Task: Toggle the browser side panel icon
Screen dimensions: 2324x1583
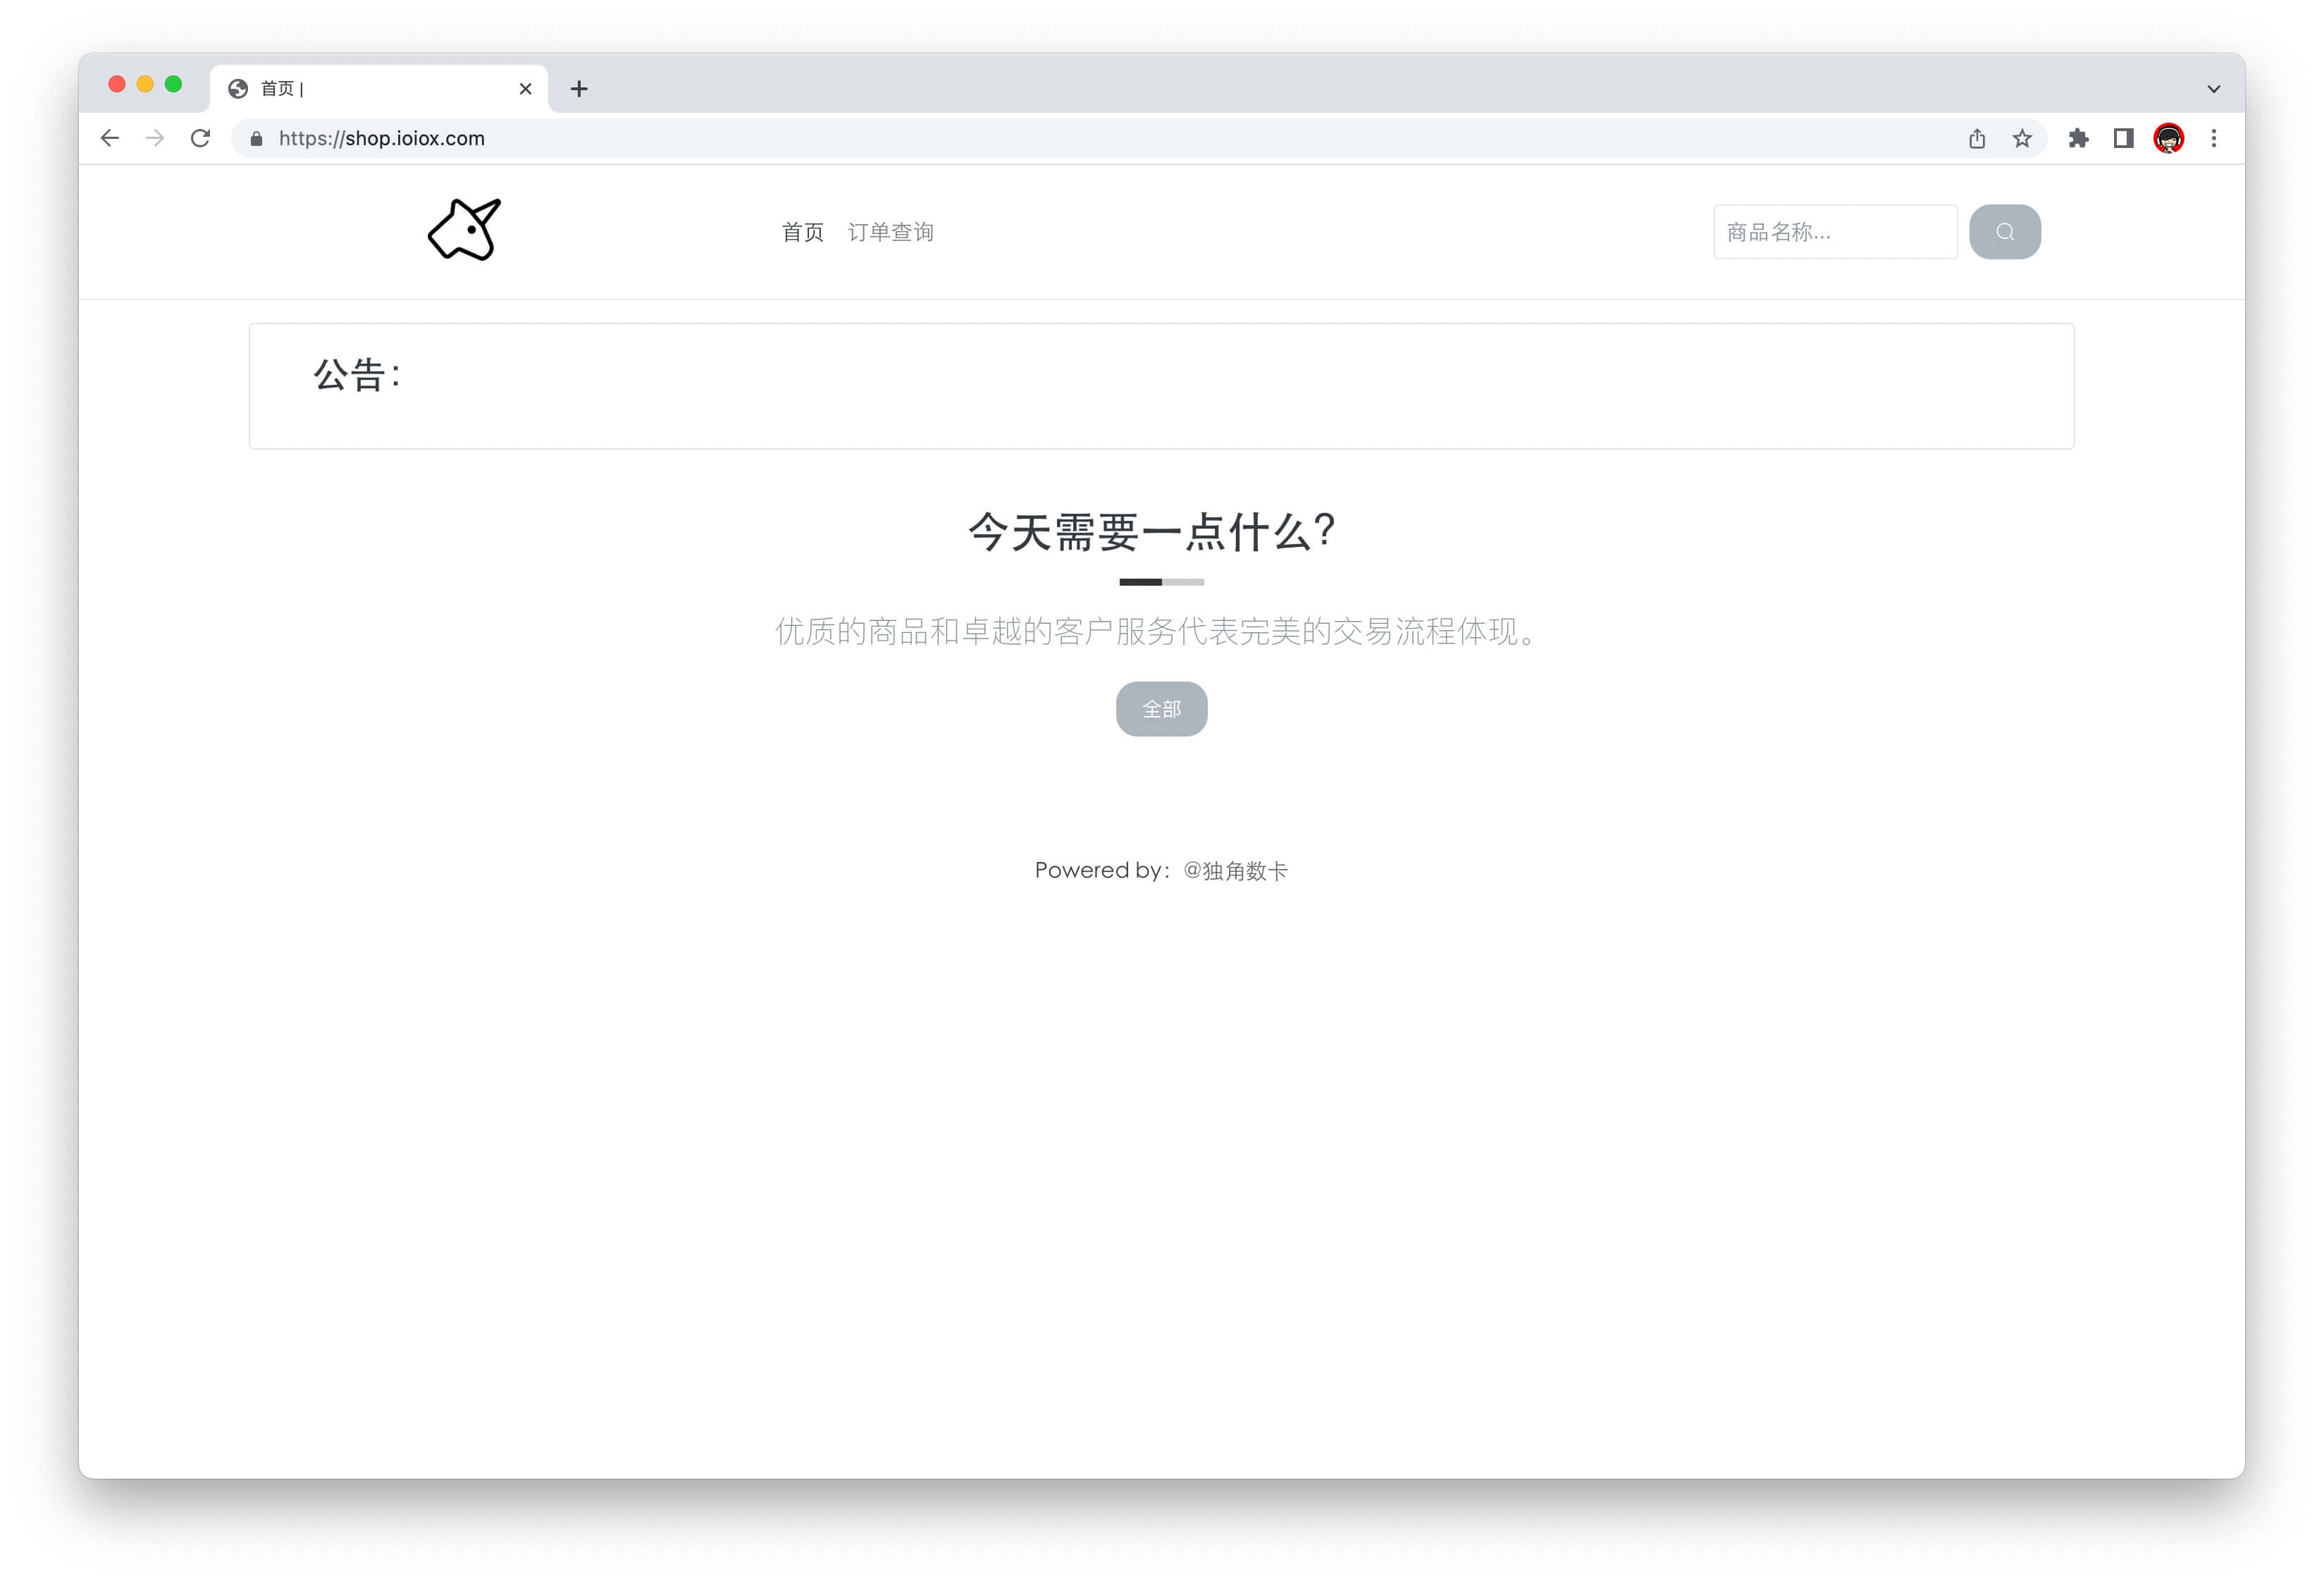Action: point(2123,138)
